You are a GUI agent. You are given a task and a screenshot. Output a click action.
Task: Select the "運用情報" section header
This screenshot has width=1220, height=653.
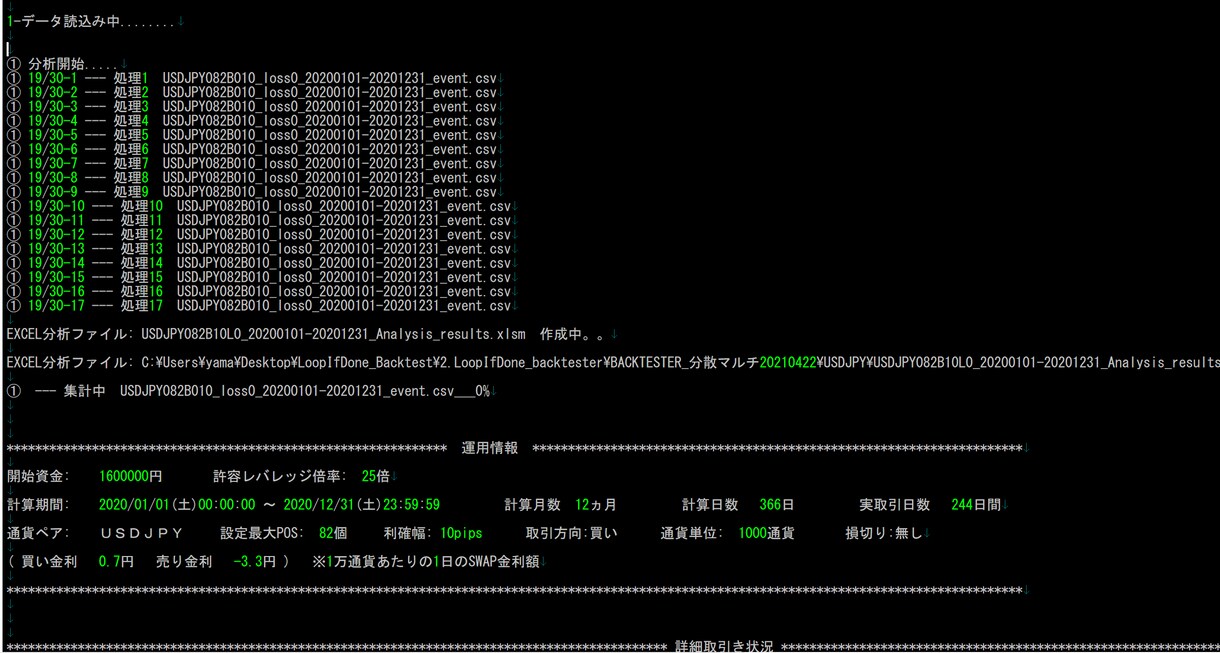[x=490, y=446]
